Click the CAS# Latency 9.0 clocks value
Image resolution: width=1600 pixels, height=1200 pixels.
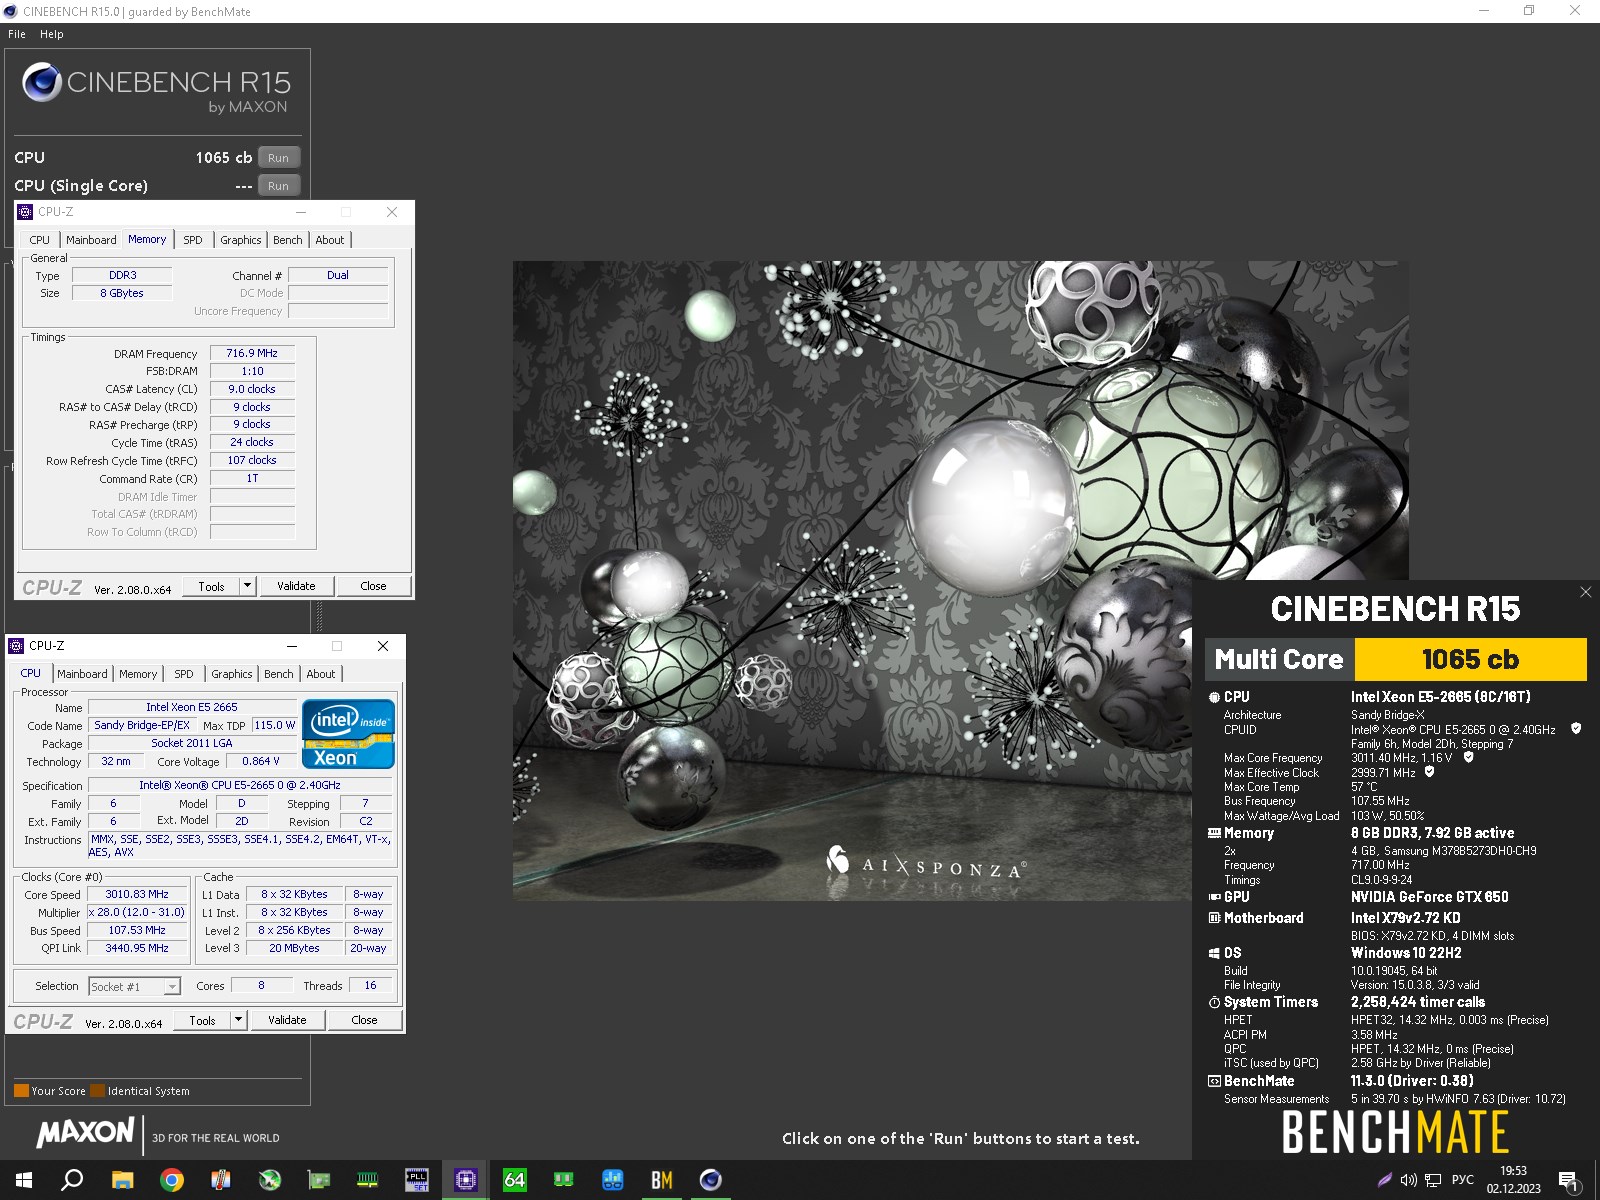point(252,389)
